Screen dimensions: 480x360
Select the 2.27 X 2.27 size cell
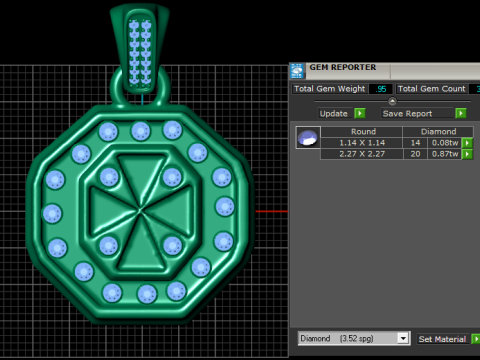point(362,154)
